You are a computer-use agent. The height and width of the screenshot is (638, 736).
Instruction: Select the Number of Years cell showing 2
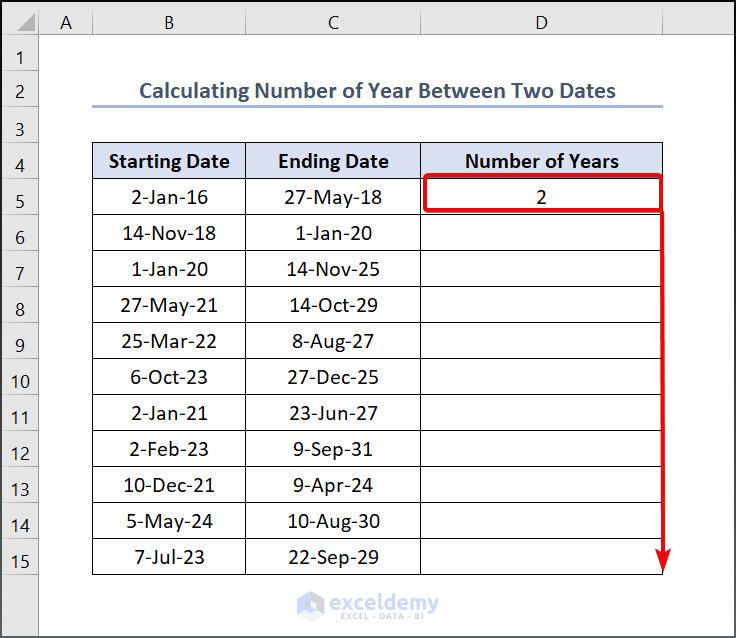tap(541, 197)
